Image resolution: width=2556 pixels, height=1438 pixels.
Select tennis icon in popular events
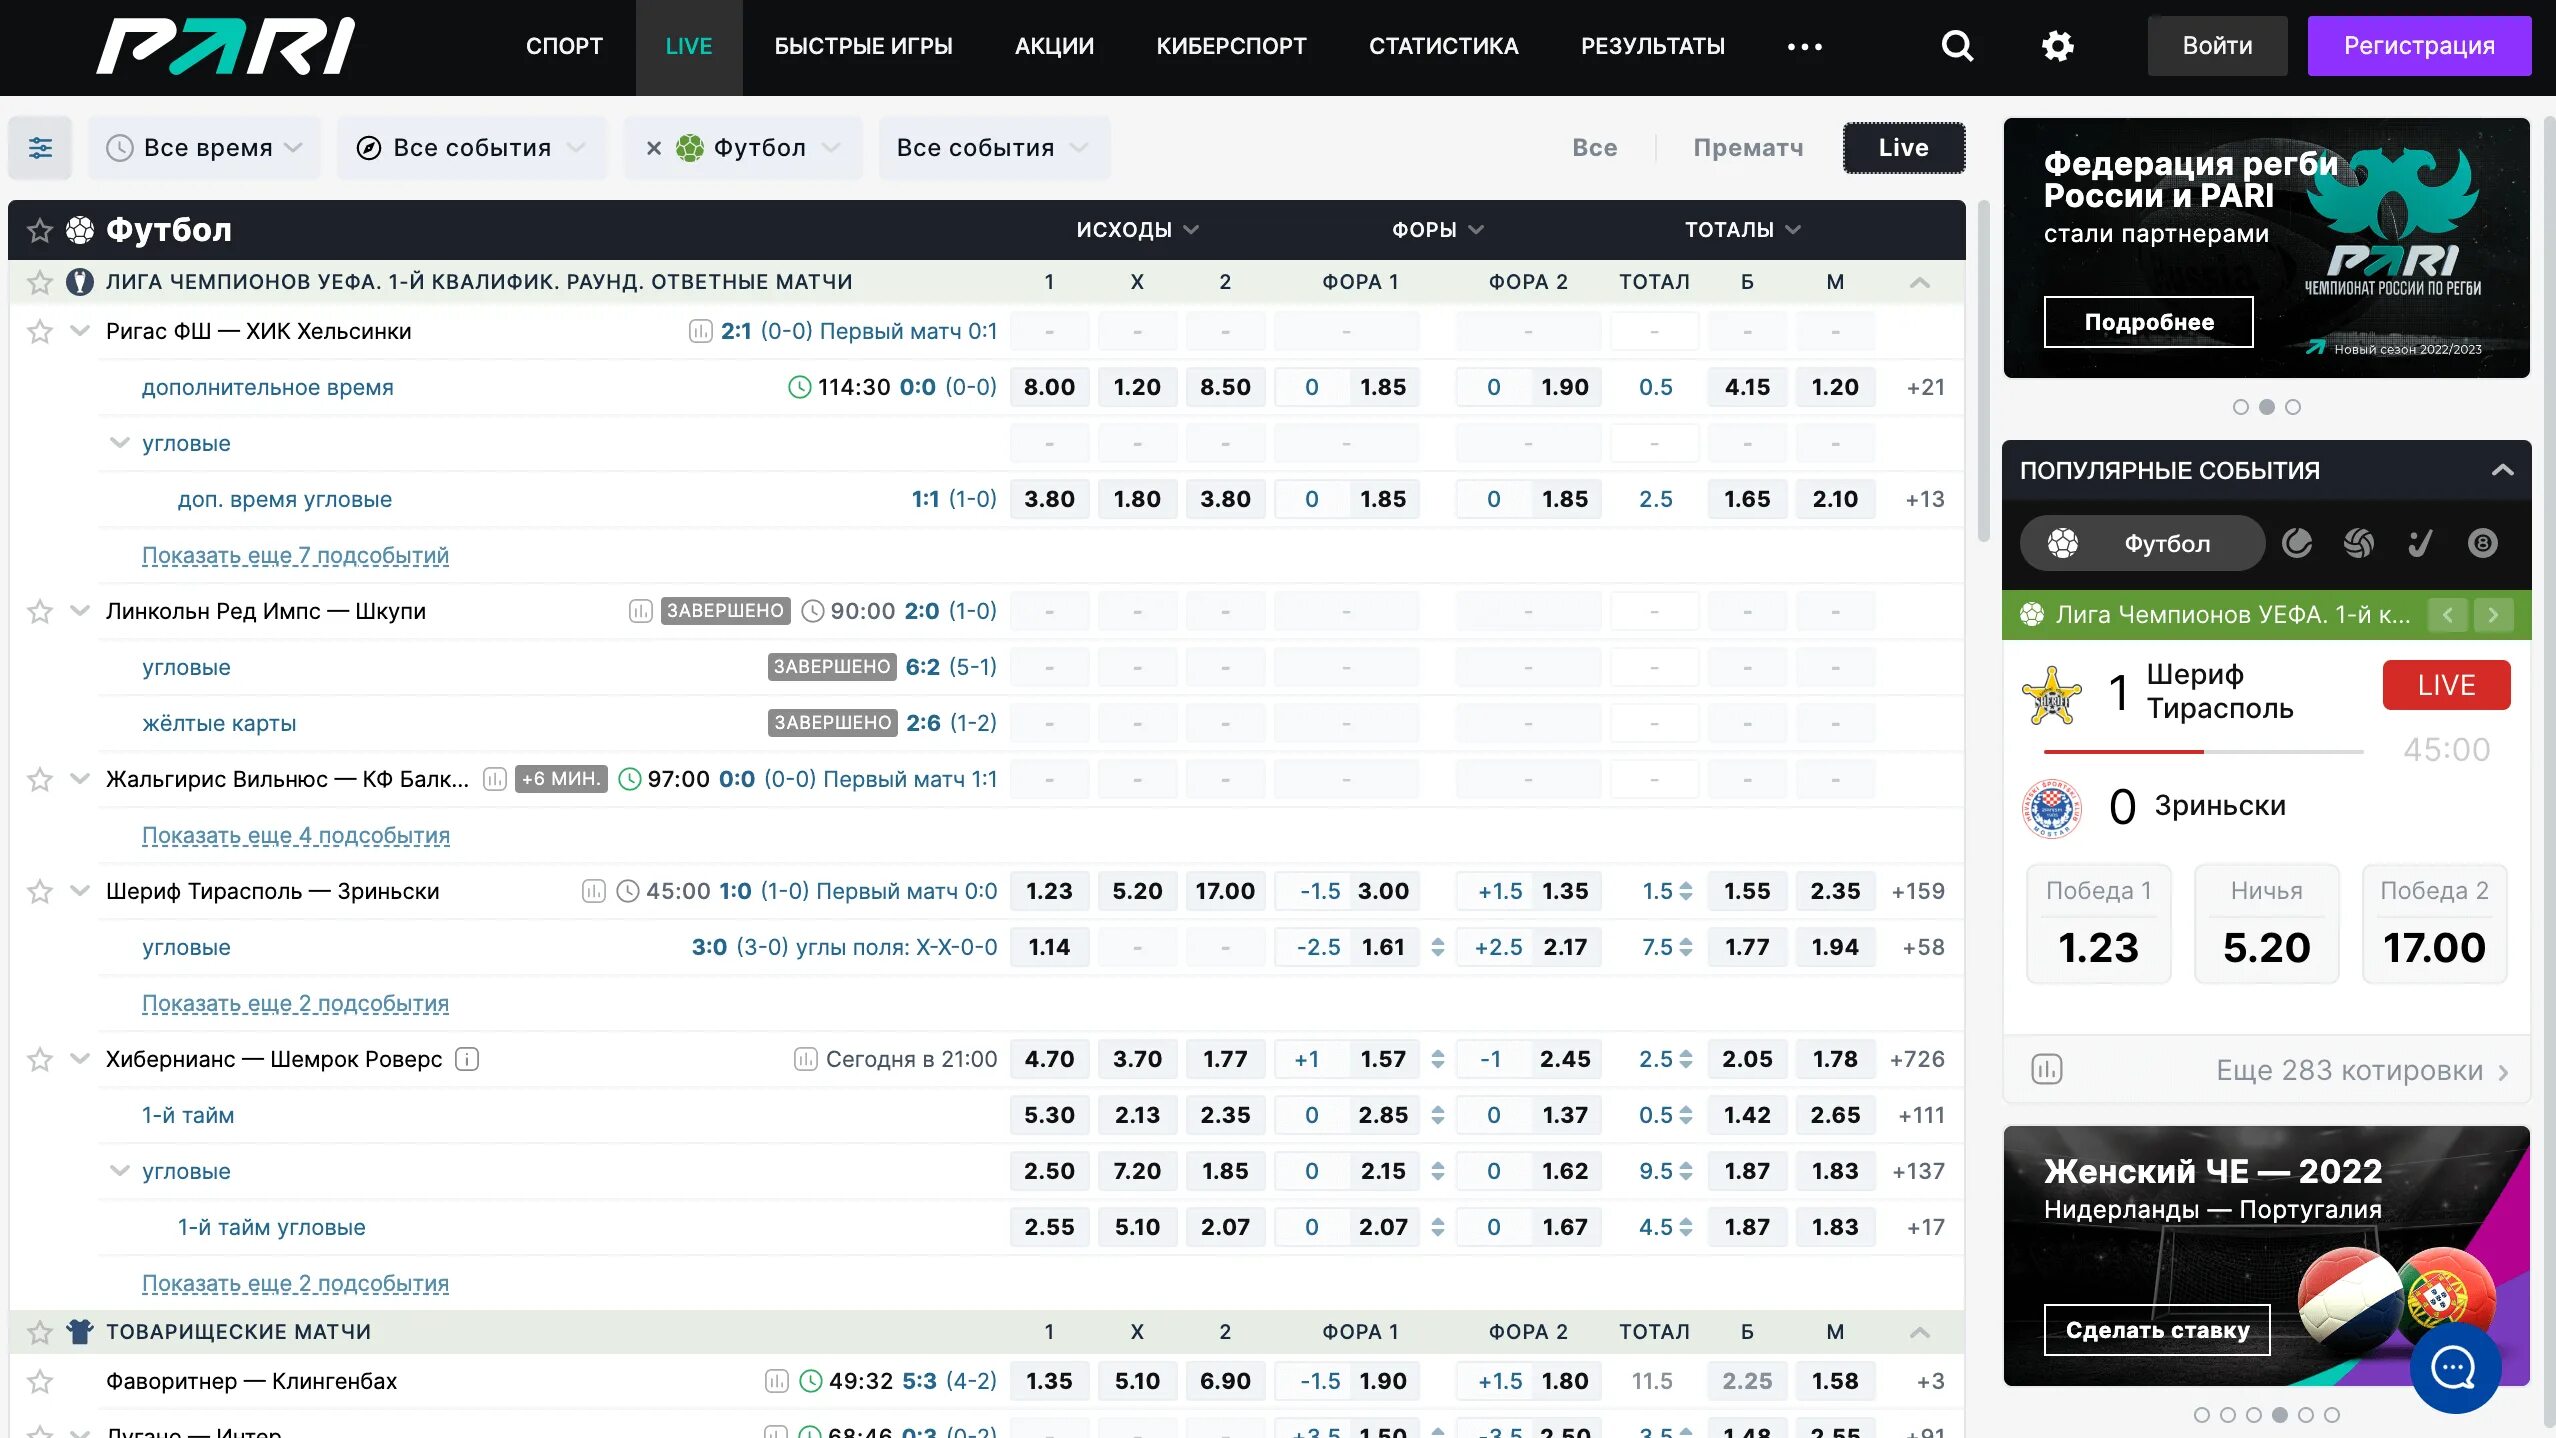[2297, 543]
